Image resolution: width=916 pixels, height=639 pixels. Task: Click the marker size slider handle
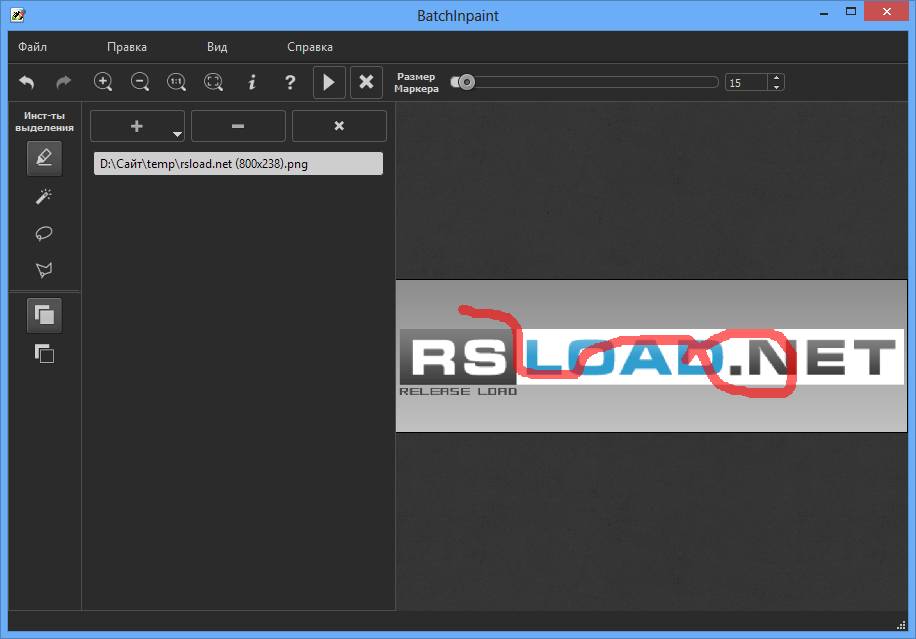[x=465, y=82]
